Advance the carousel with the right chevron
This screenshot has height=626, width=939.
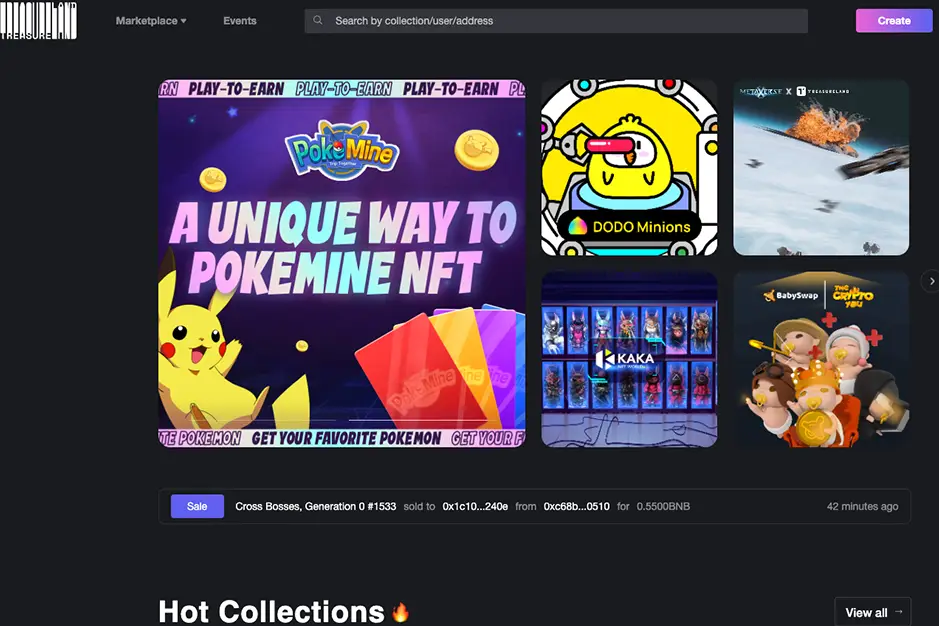click(x=929, y=282)
